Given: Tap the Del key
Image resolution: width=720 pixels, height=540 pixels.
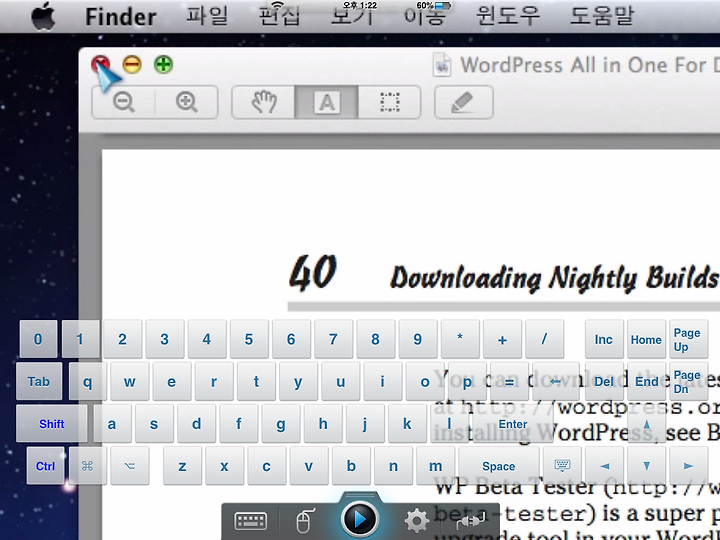Looking at the screenshot, I should click(x=604, y=381).
